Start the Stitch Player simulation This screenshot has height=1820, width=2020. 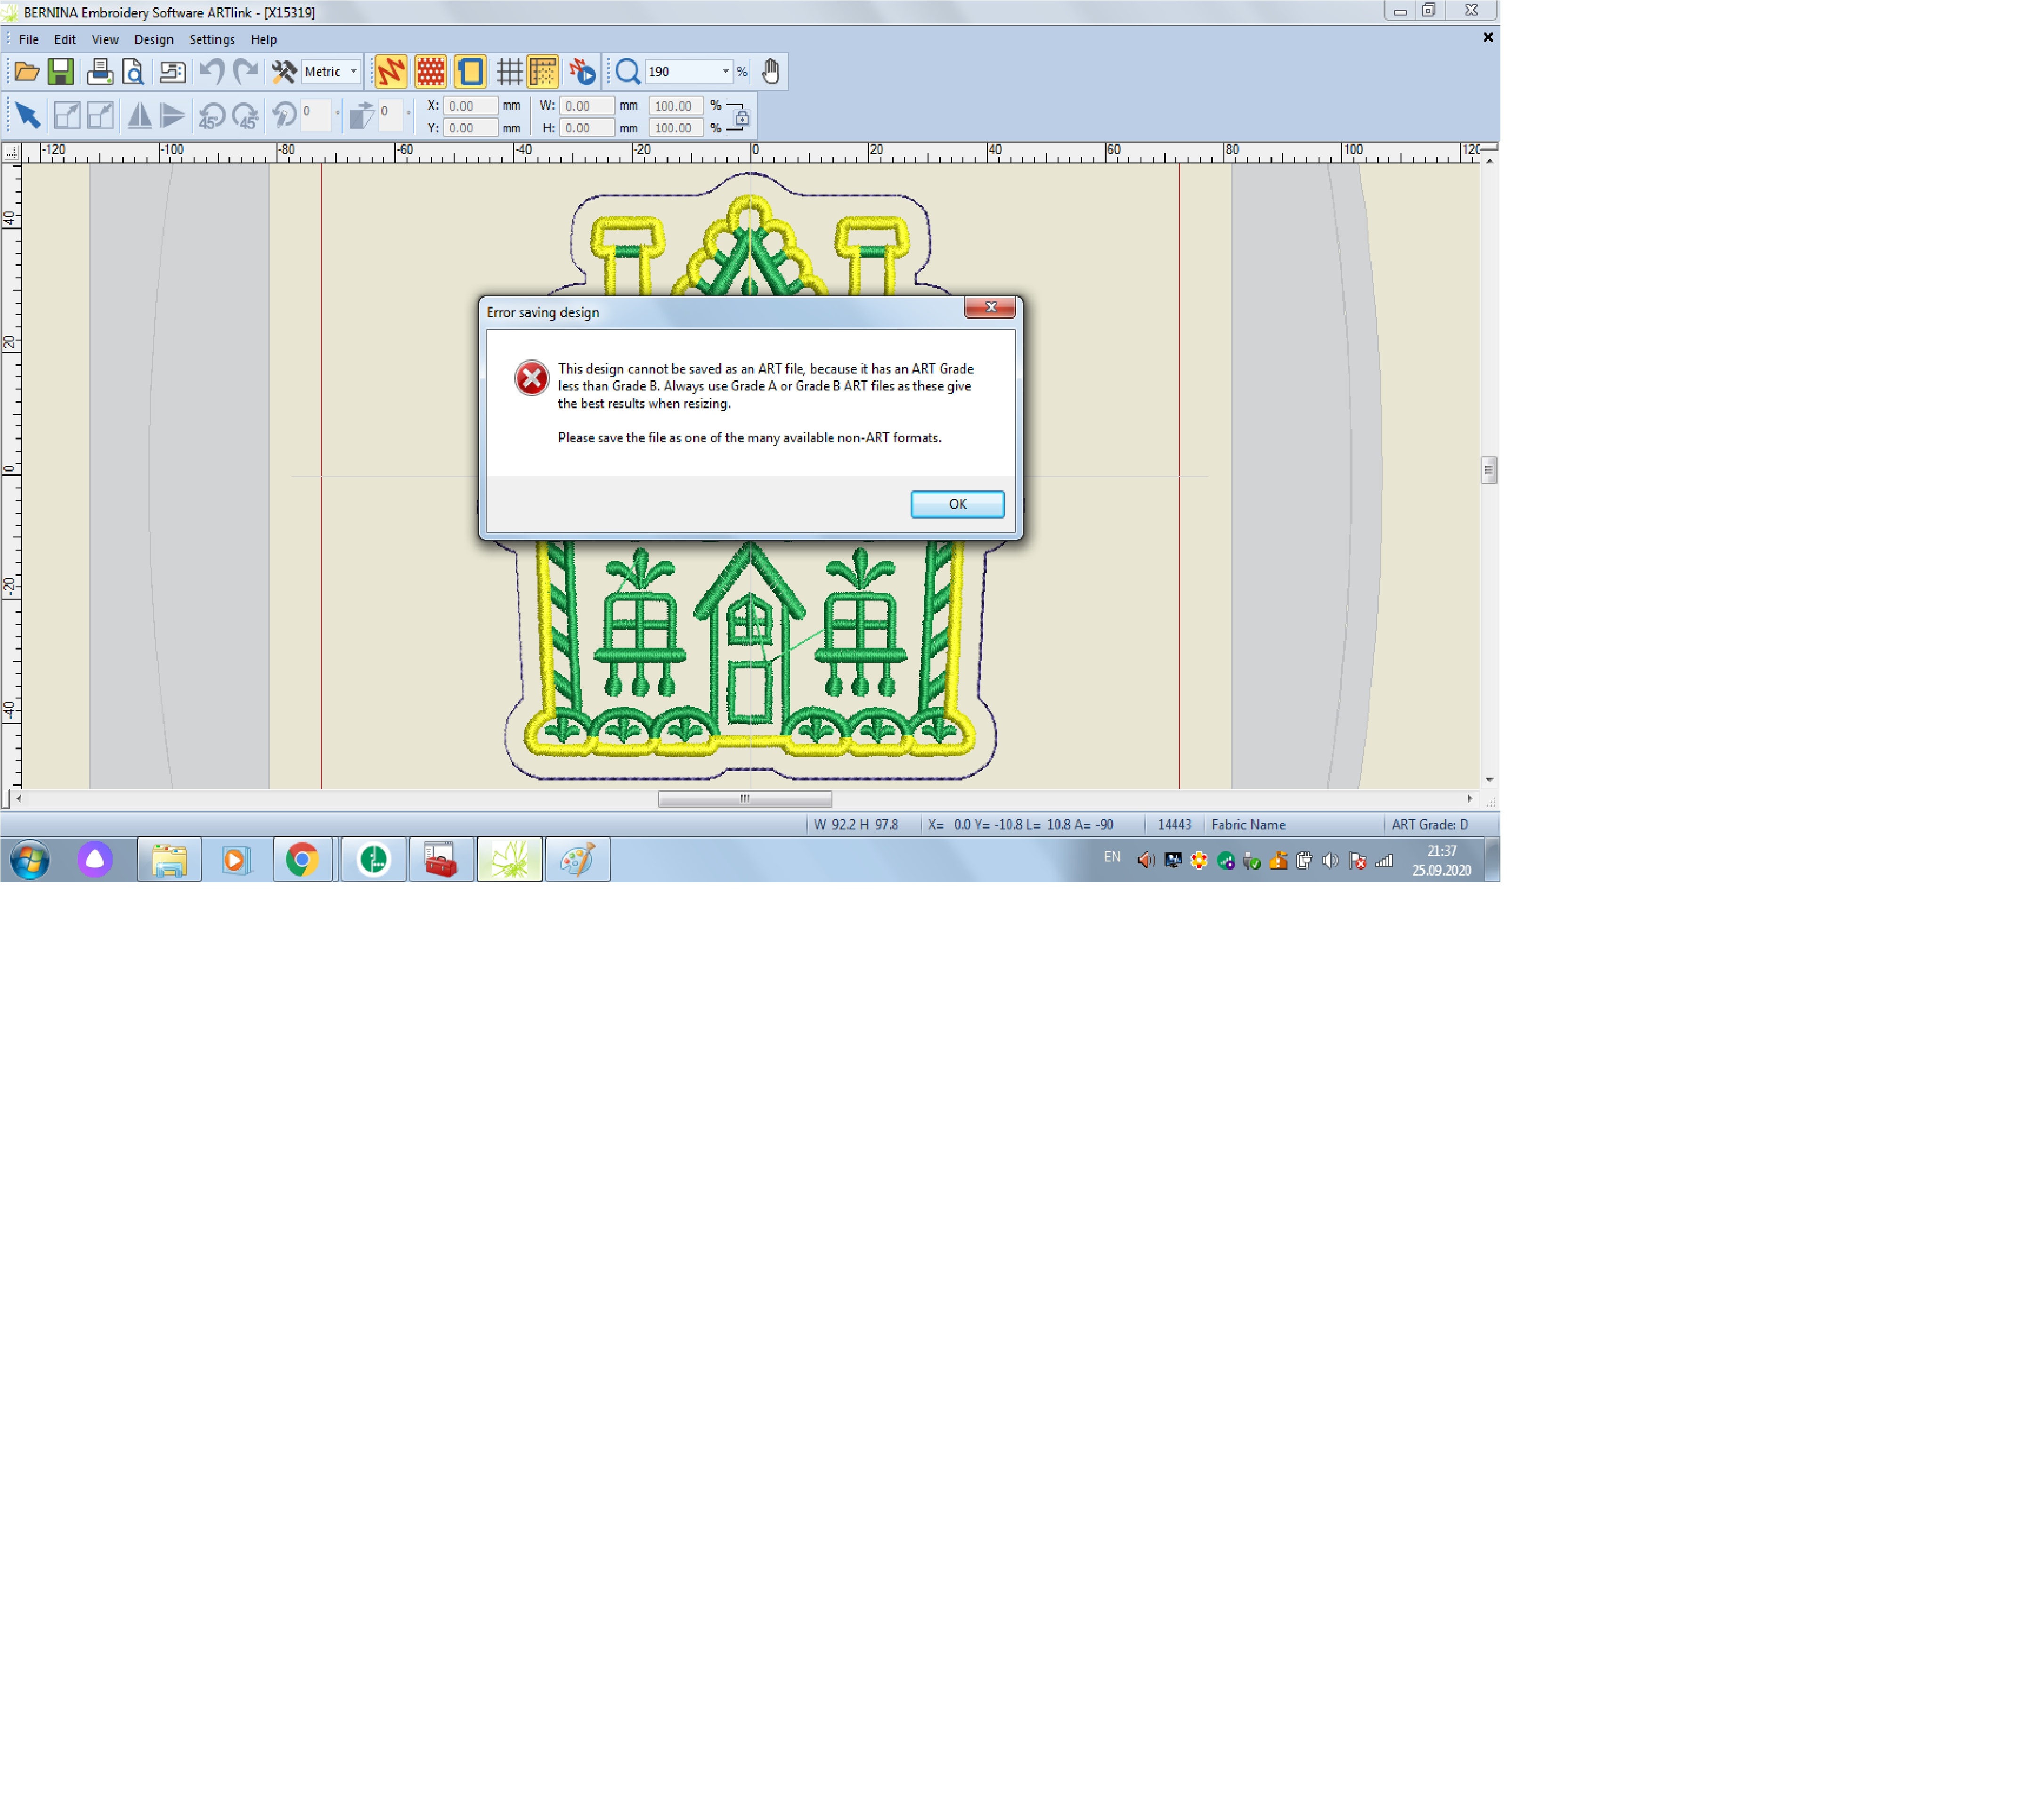(582, 71)
